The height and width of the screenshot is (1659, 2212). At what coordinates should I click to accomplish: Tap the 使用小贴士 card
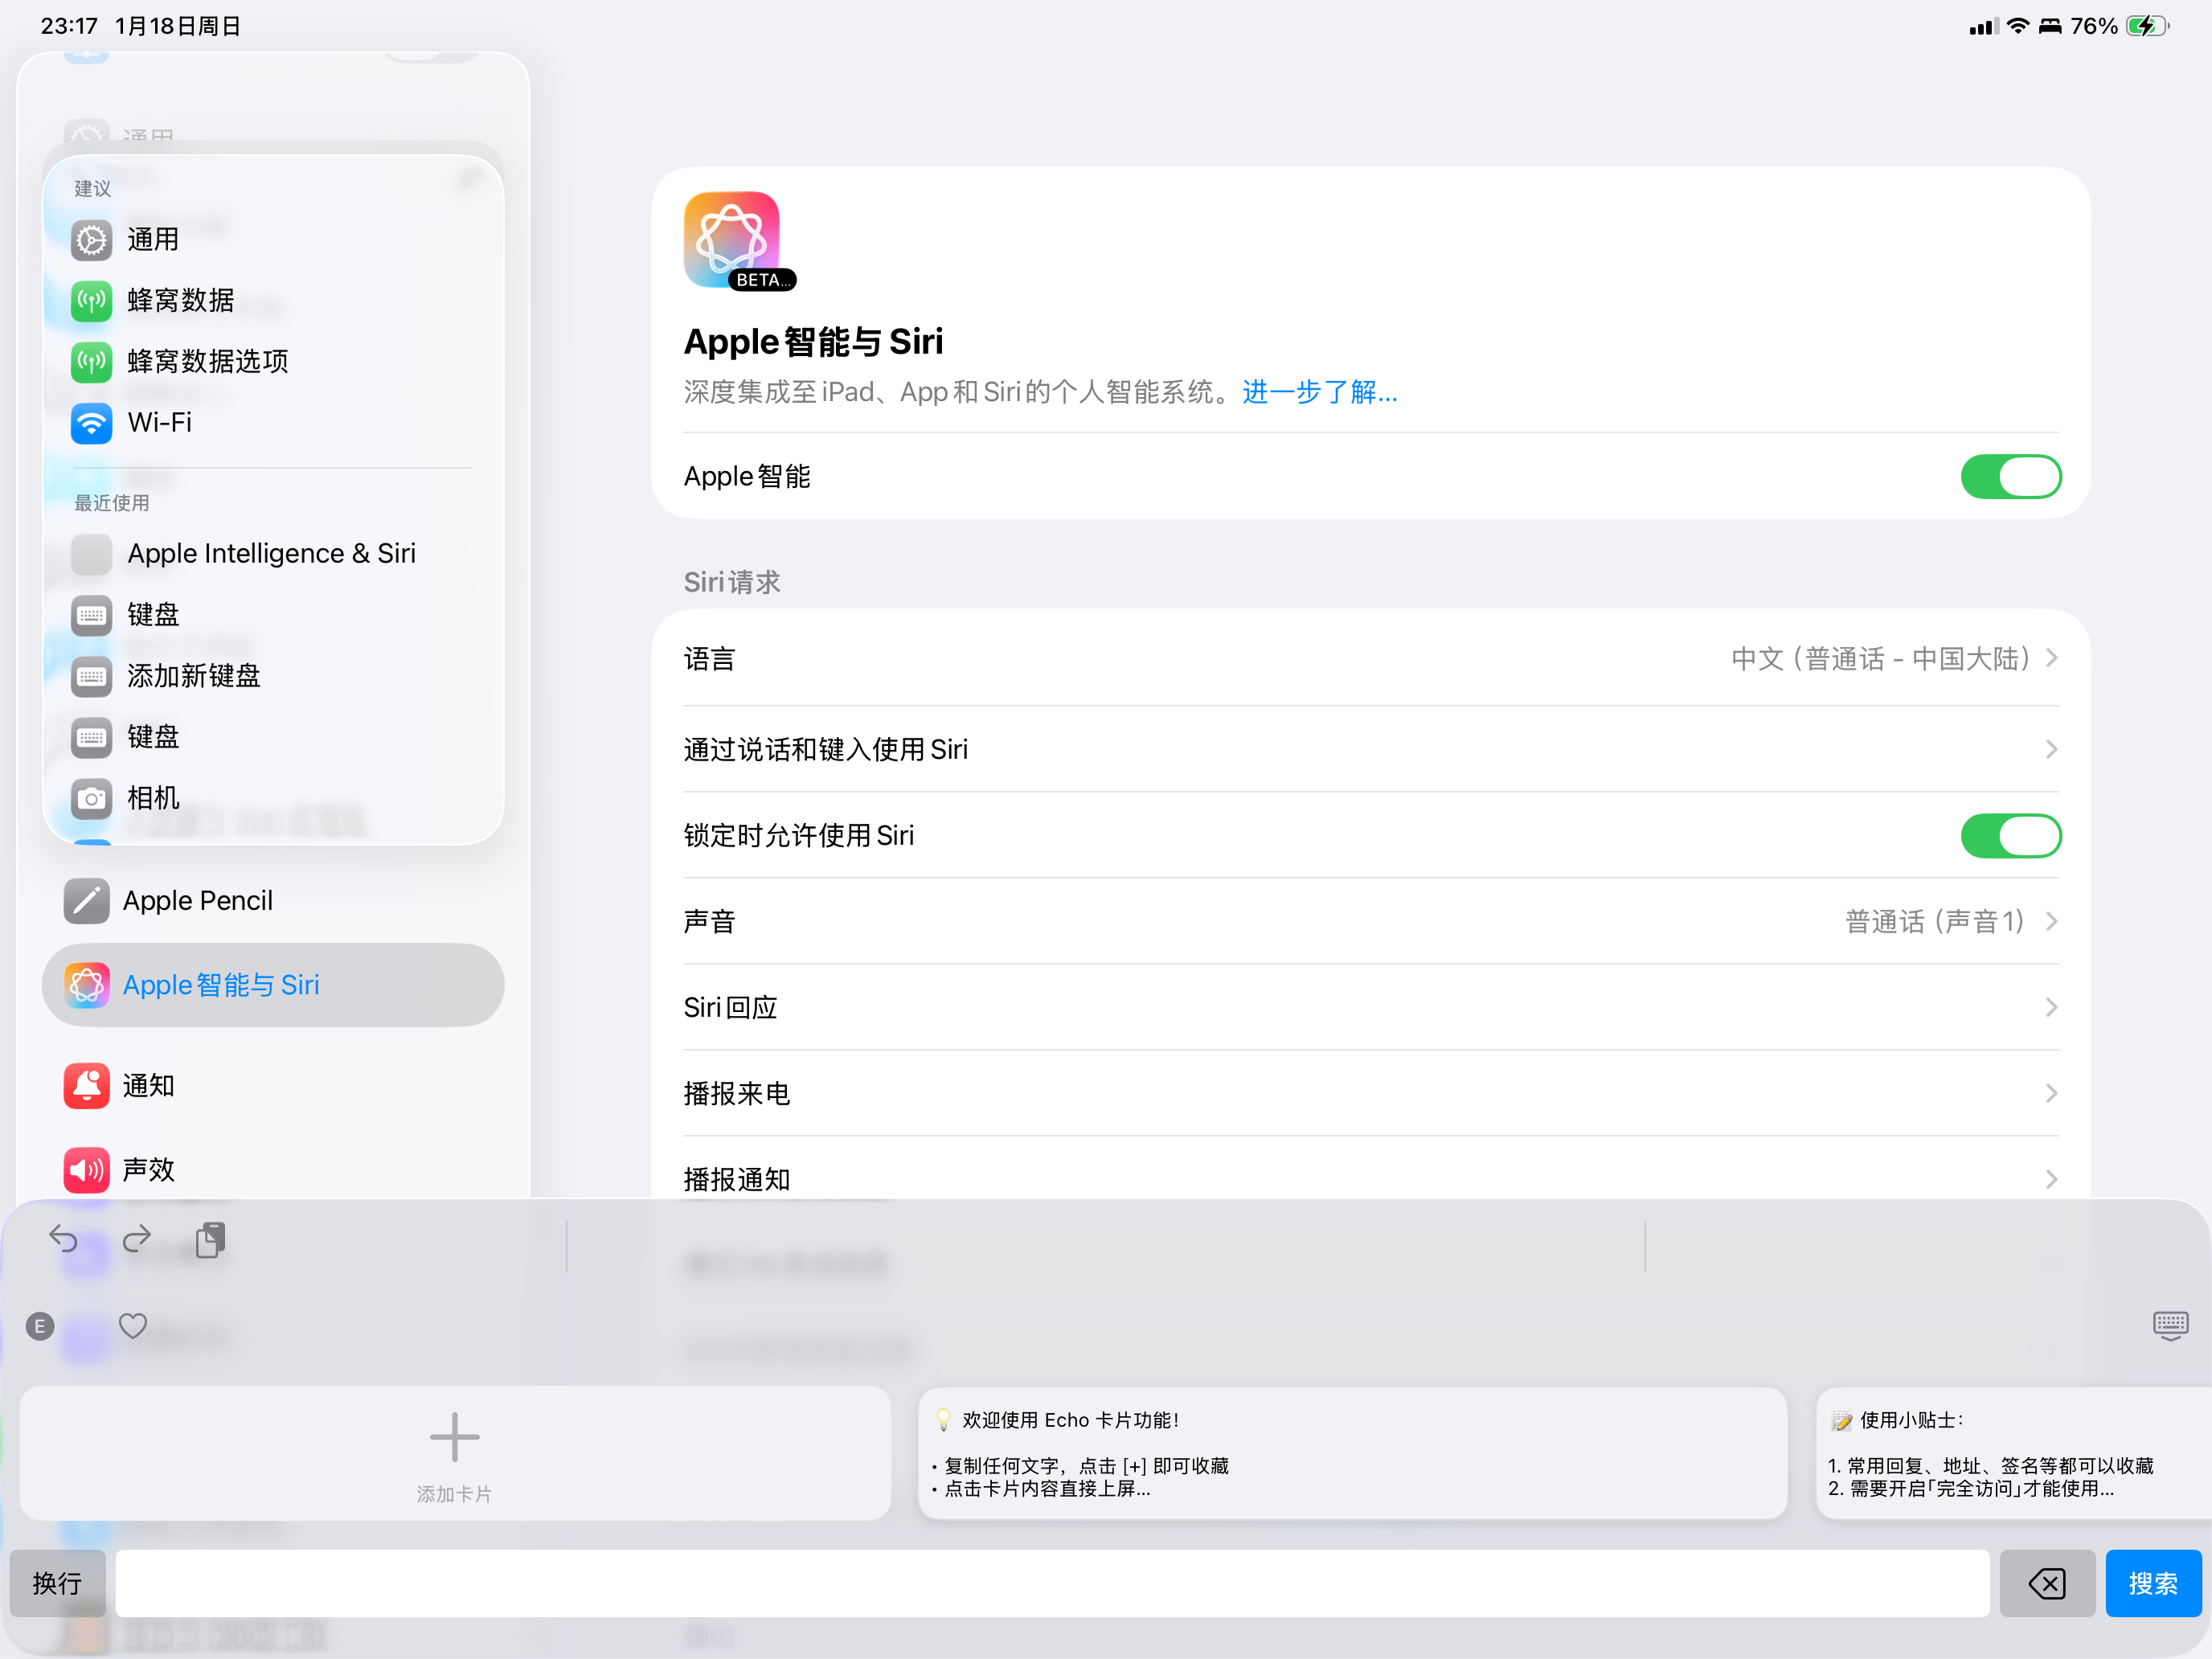coord(2013,1453)
